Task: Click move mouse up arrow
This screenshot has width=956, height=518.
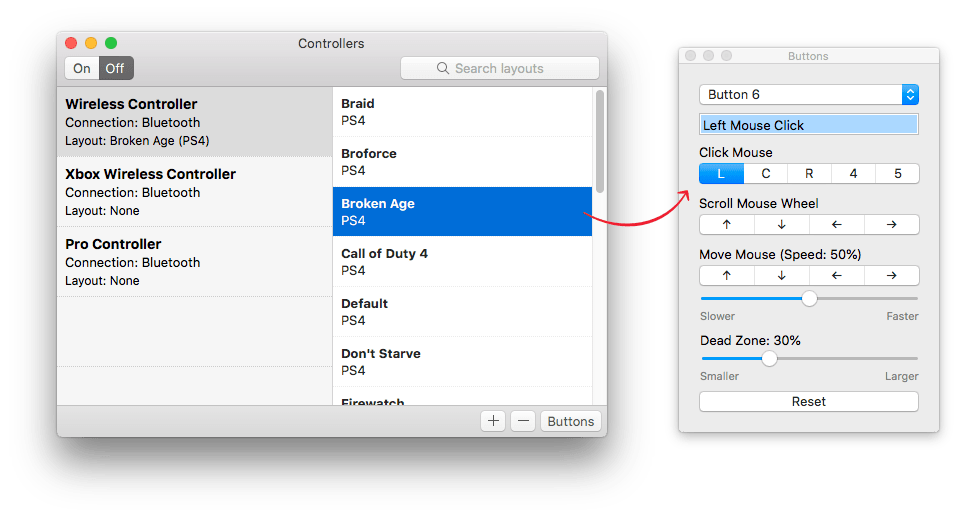Action: point(727,275)
